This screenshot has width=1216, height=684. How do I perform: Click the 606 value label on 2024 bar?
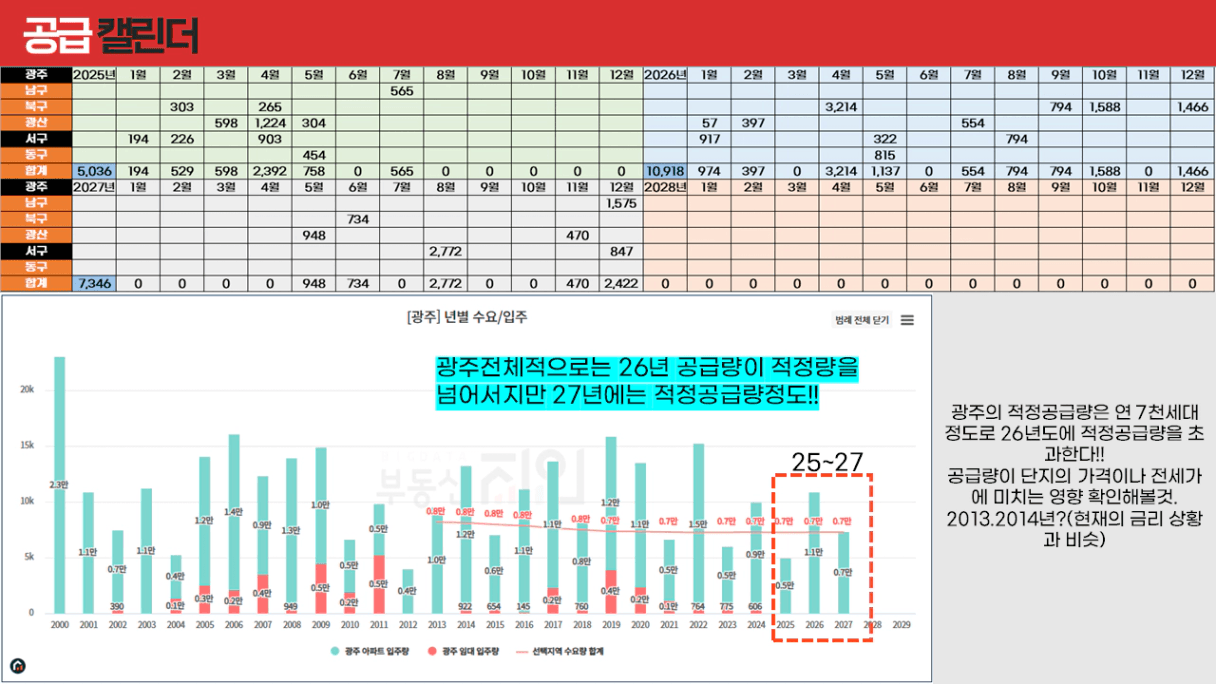pos(756,606)
